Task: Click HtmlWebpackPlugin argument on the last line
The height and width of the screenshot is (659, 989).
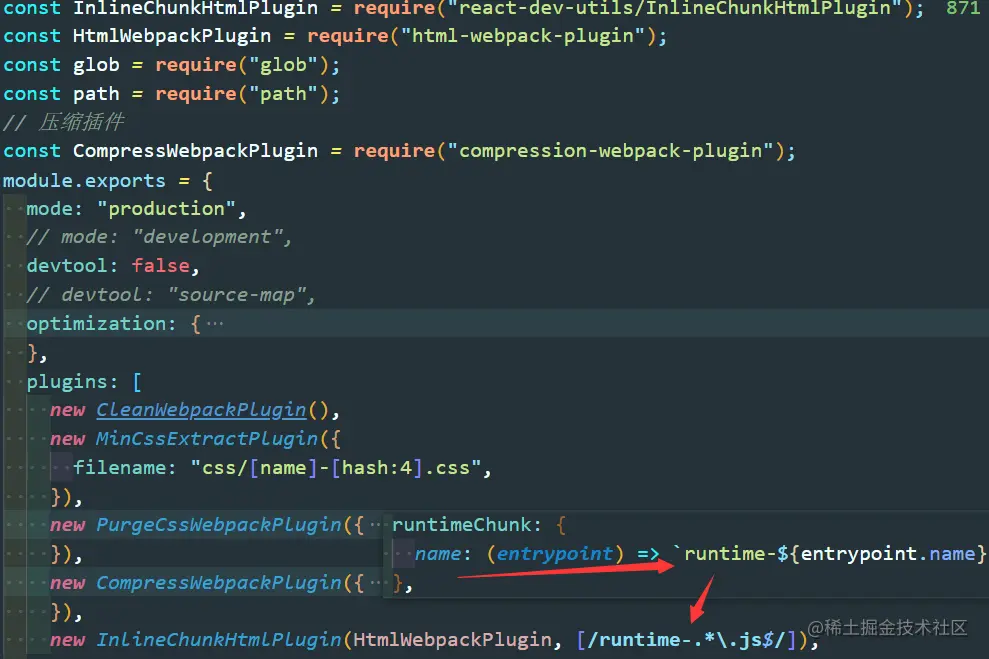Action: [452, 640]
